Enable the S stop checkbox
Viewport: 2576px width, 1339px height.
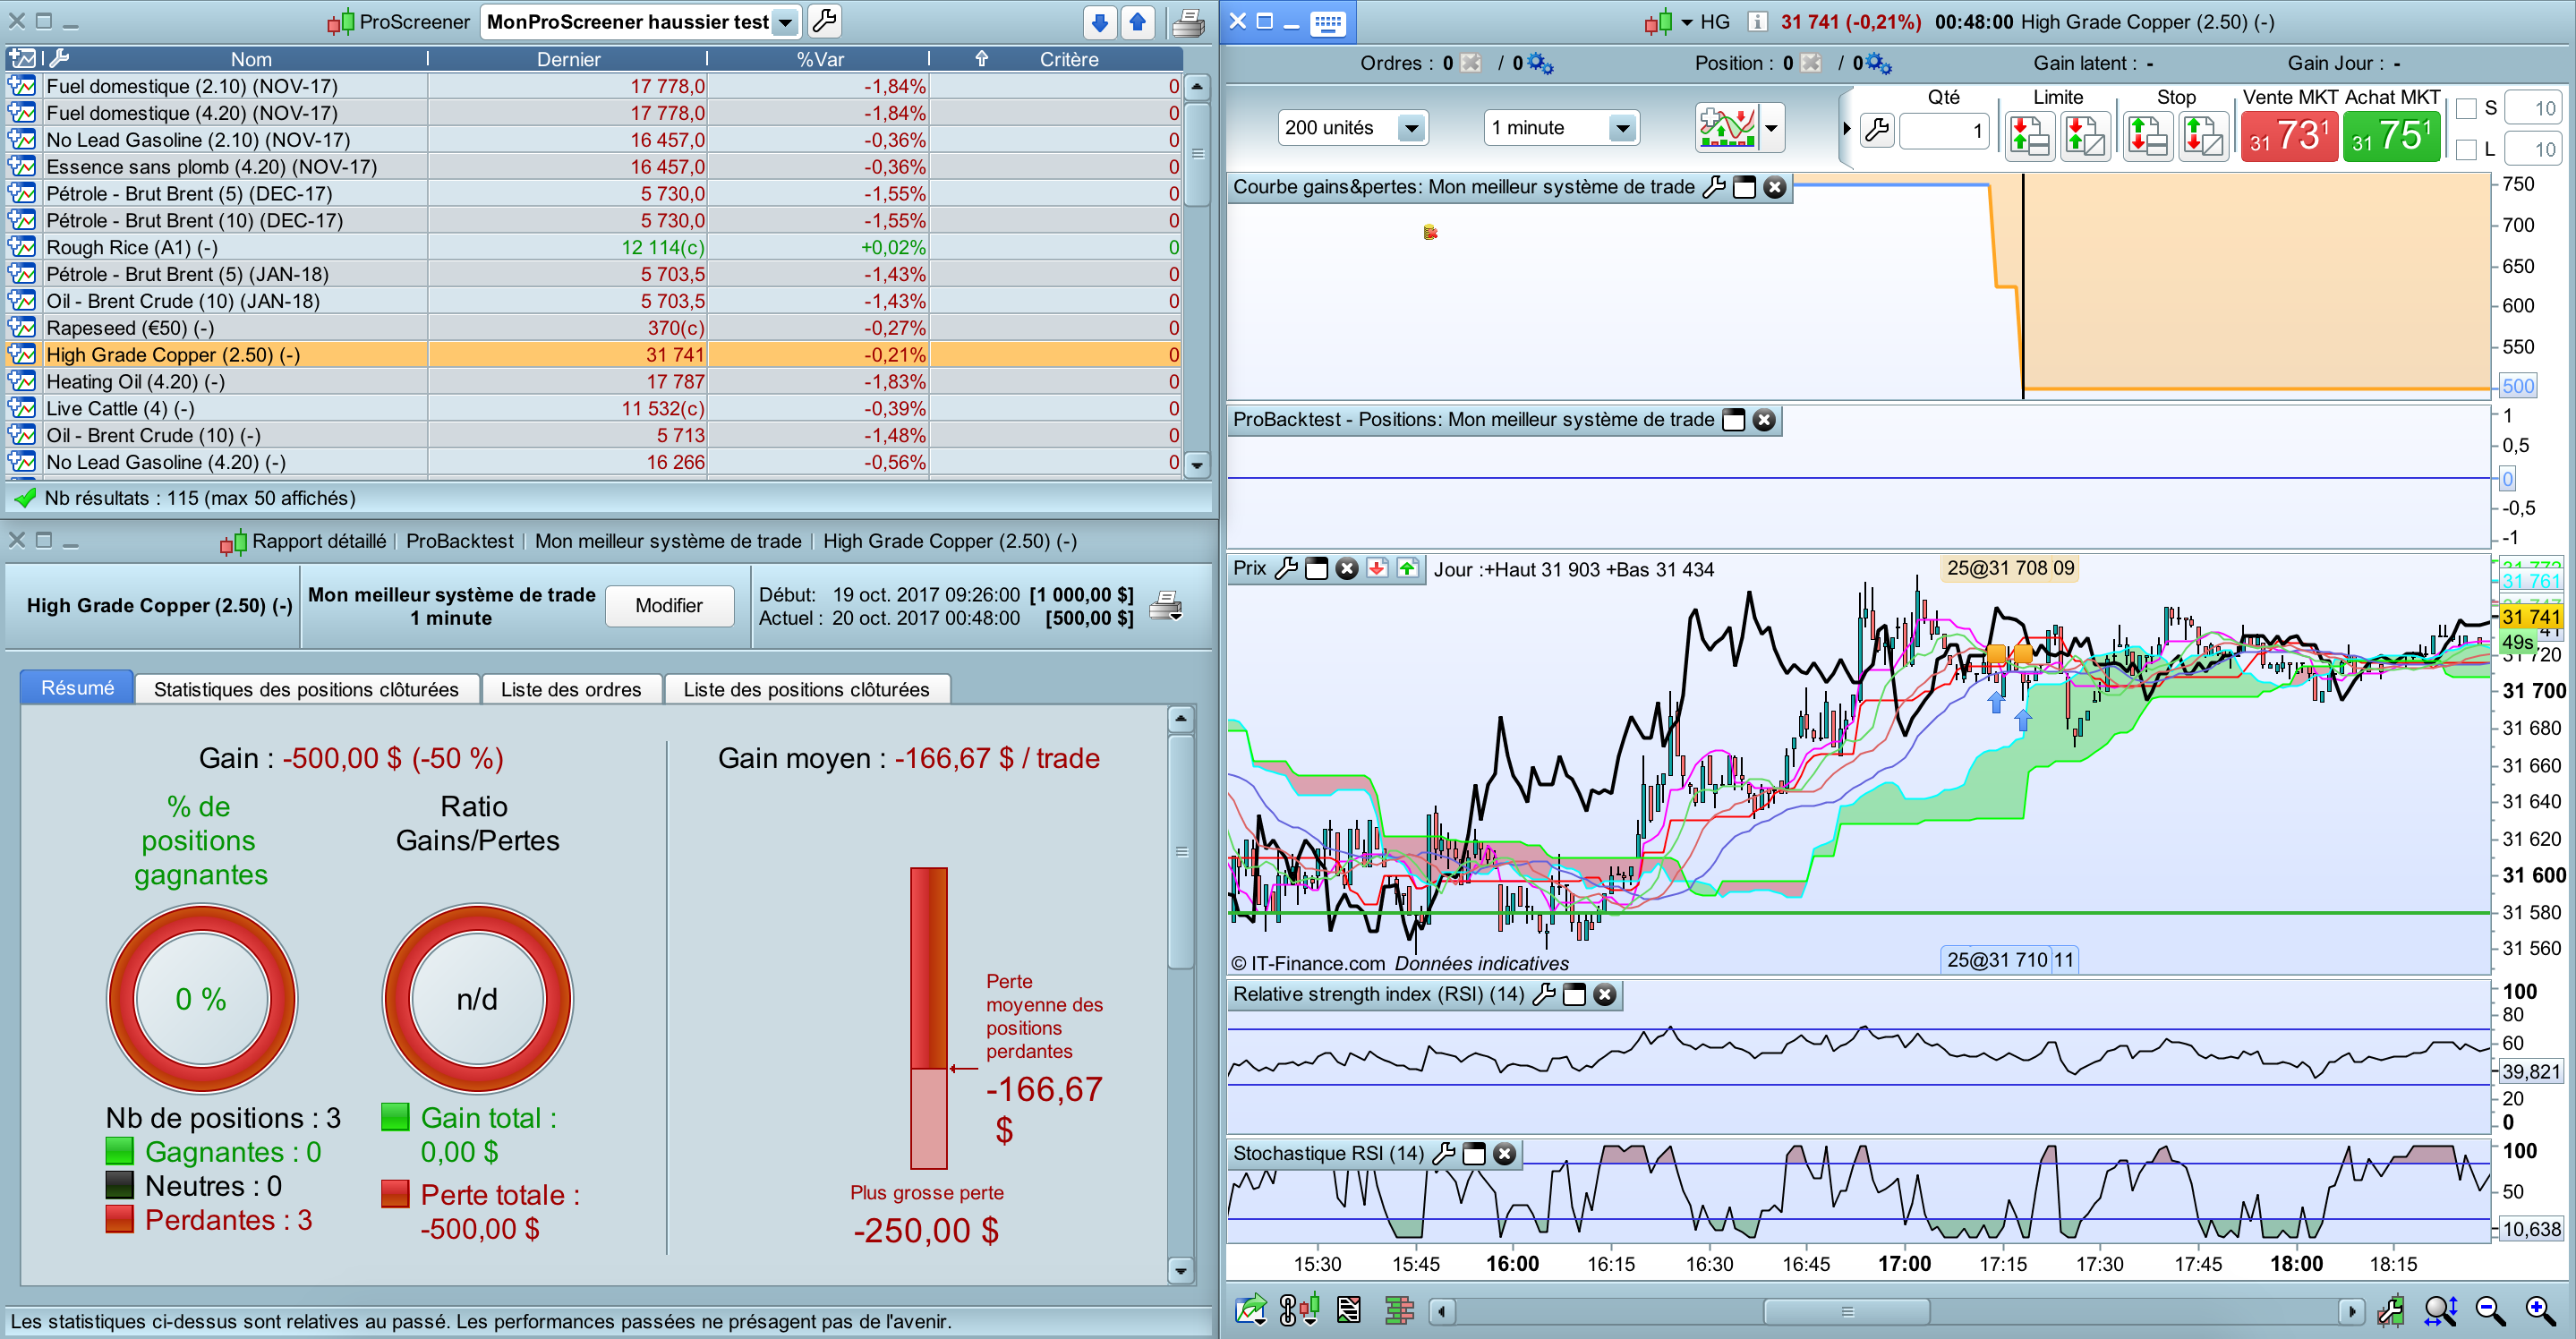click(x=2466, y=108)
